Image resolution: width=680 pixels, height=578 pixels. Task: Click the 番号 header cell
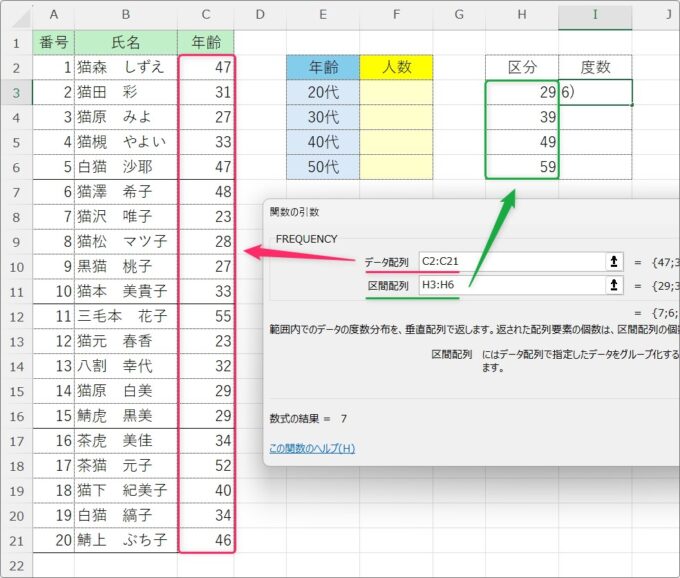pyautogui.click(x=53, y=42)
